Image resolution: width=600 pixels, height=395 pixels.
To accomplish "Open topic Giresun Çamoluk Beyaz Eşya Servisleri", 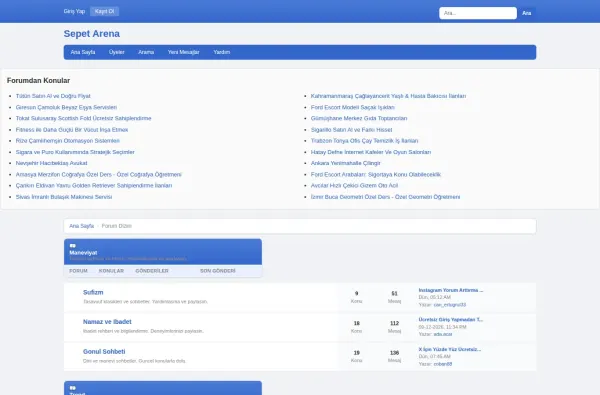I will (x=66, y=108).
